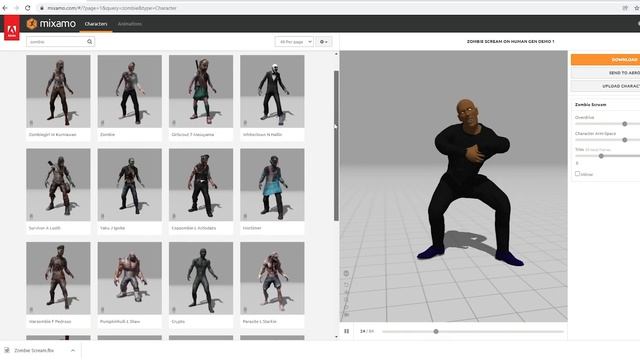This screenshot has width=640, height=360.
Task: Click the rig icon on Mortimer thumbnail
Action: click(245, 216)
